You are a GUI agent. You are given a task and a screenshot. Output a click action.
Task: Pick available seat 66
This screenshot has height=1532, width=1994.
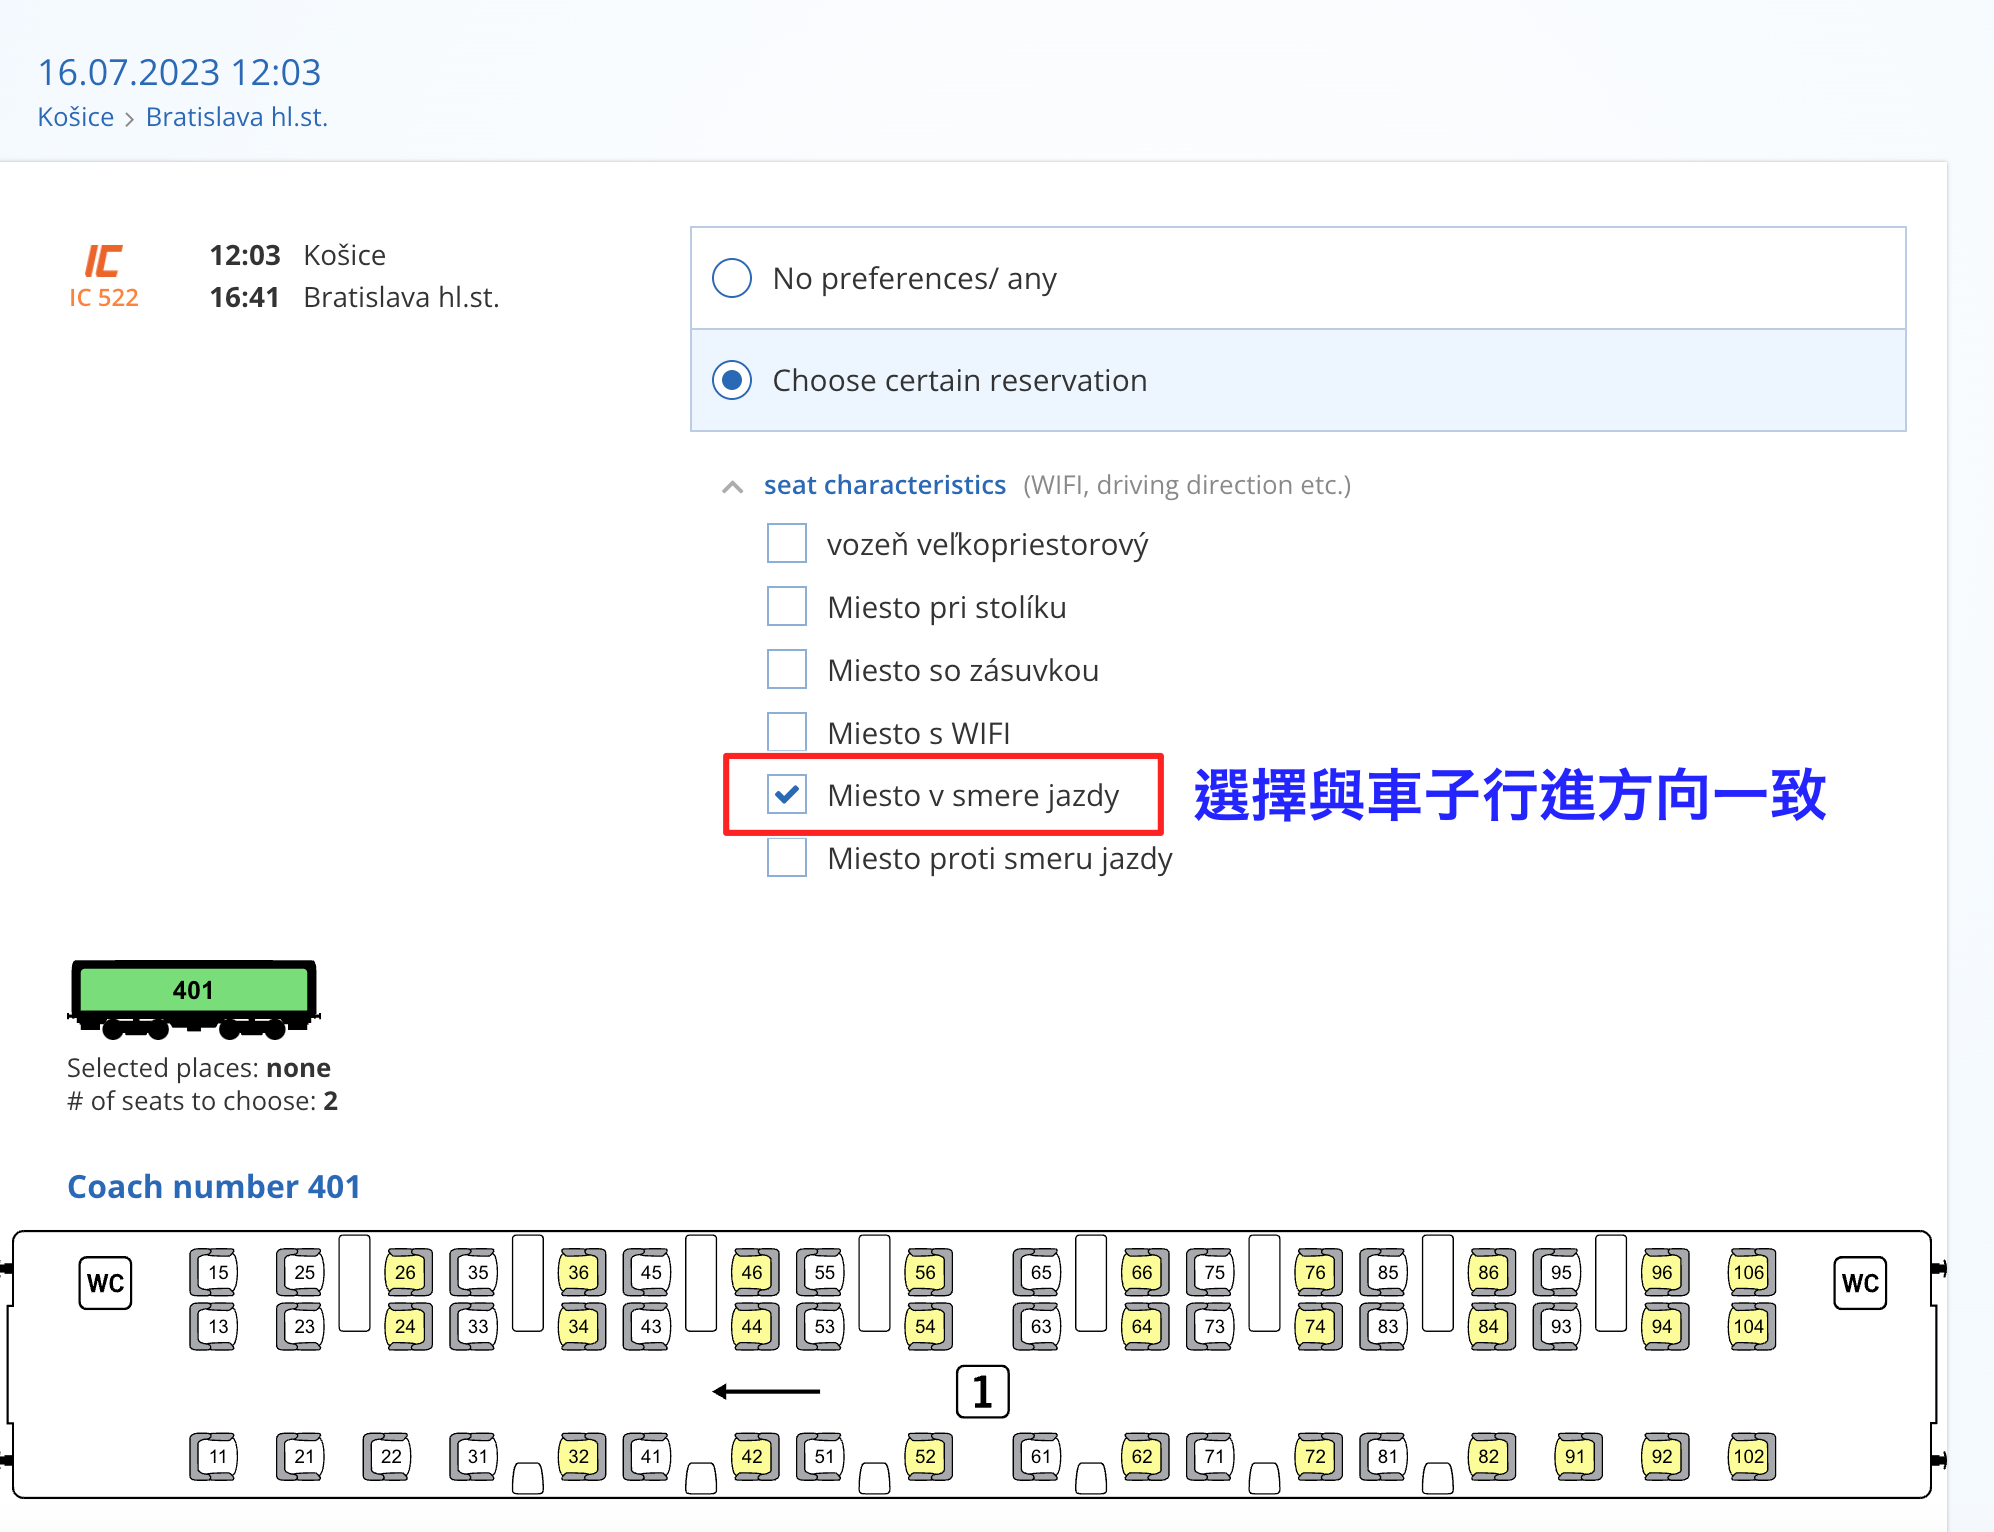[x=1144, y=1272]
